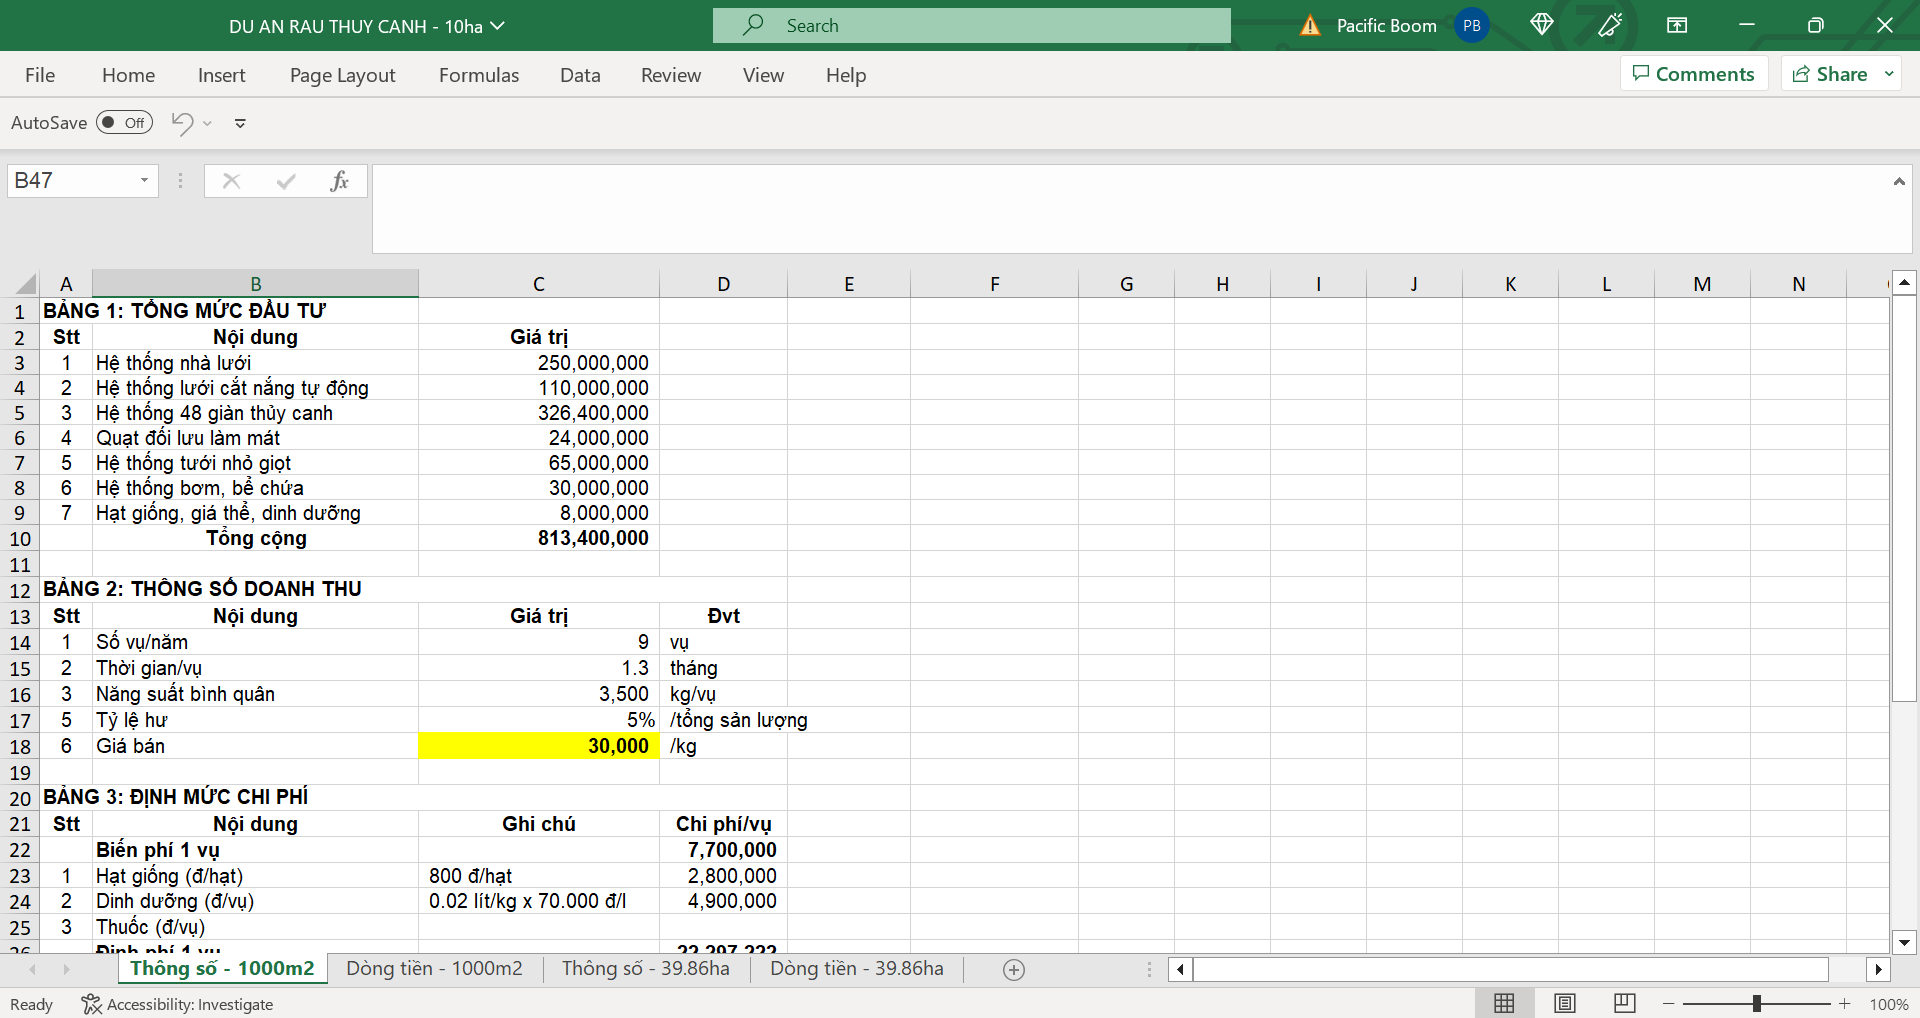Switch to Page Layout view
Viewport: 1920px width, 1018px height.
1564,1003
